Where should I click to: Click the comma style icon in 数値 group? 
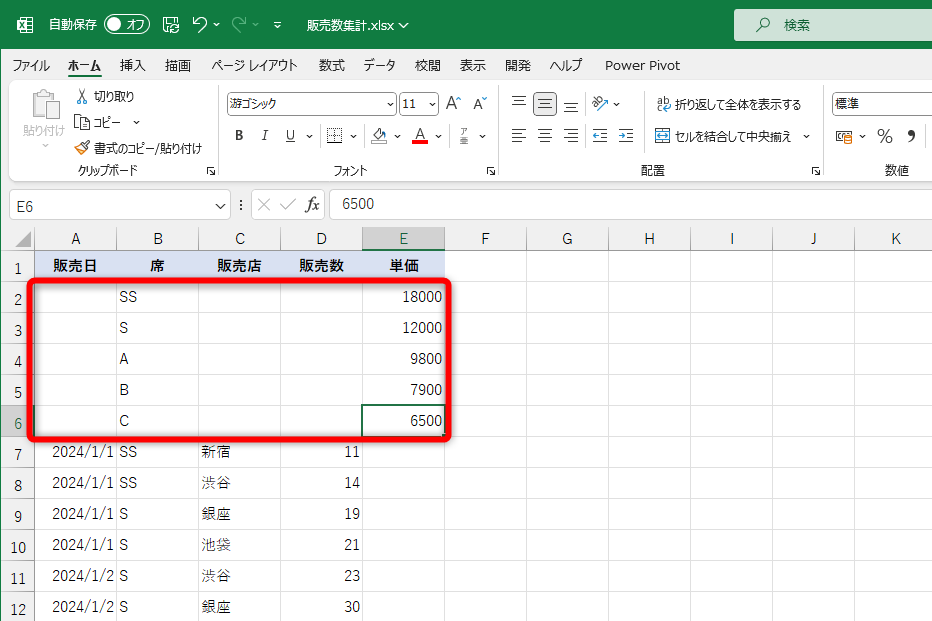pos(911,135)
